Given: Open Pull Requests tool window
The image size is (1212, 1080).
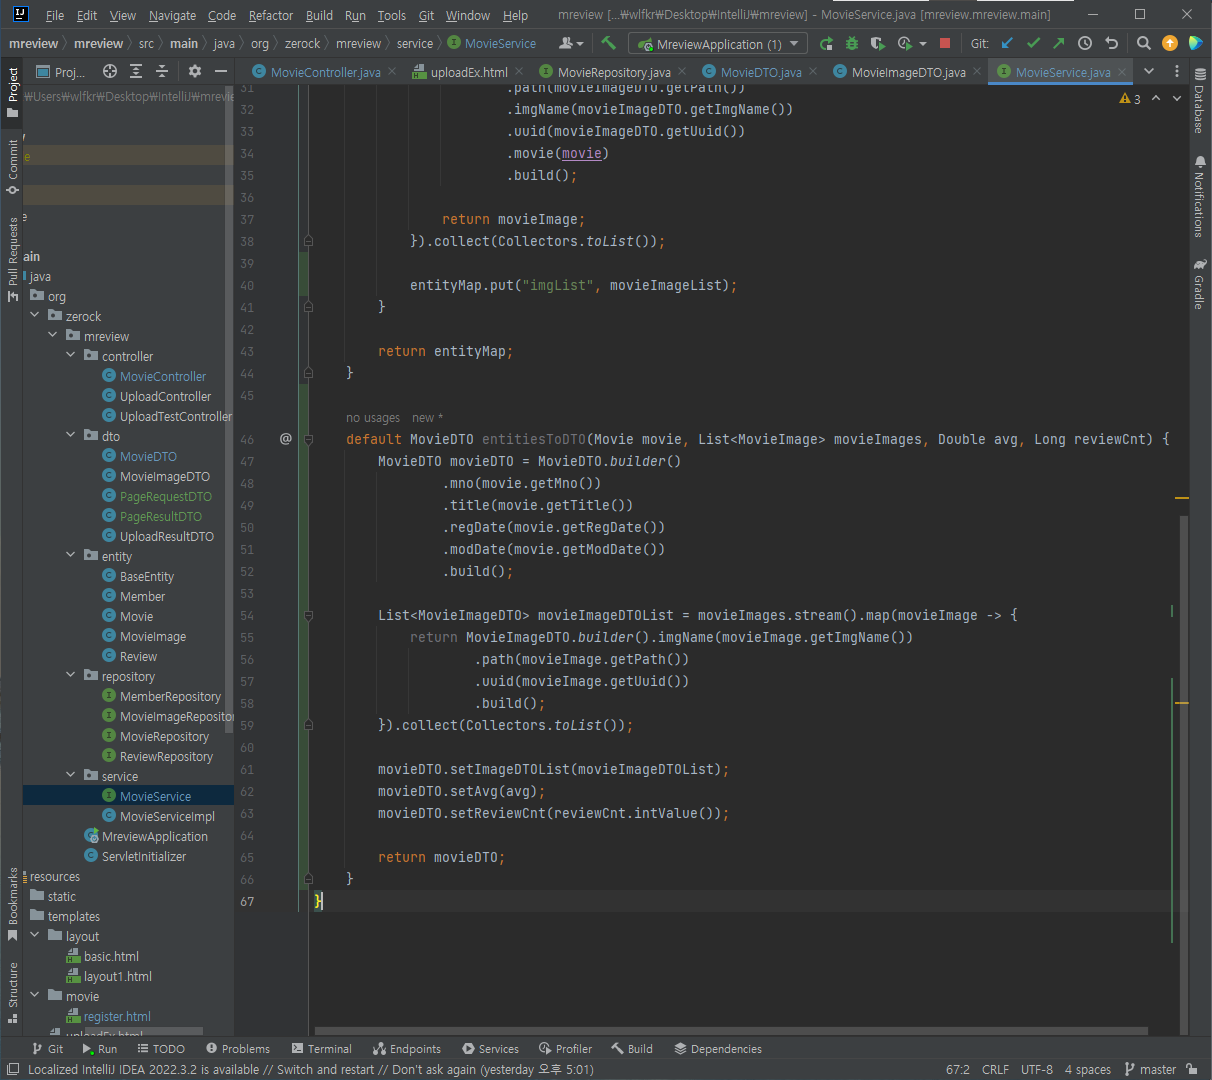Looking at the screenshot, I should [x=12, y=259].
